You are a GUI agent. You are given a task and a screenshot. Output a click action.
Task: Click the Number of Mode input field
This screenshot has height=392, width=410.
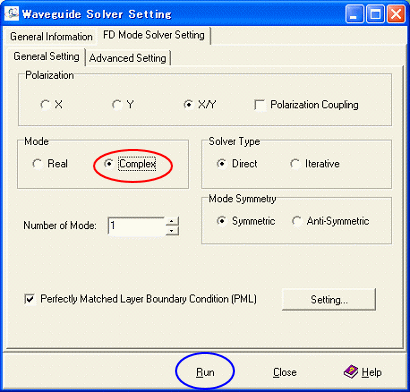[137, 226]
